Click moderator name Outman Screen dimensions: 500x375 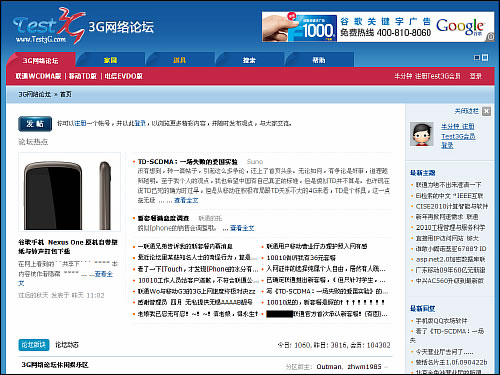click(x=329, y=367)
